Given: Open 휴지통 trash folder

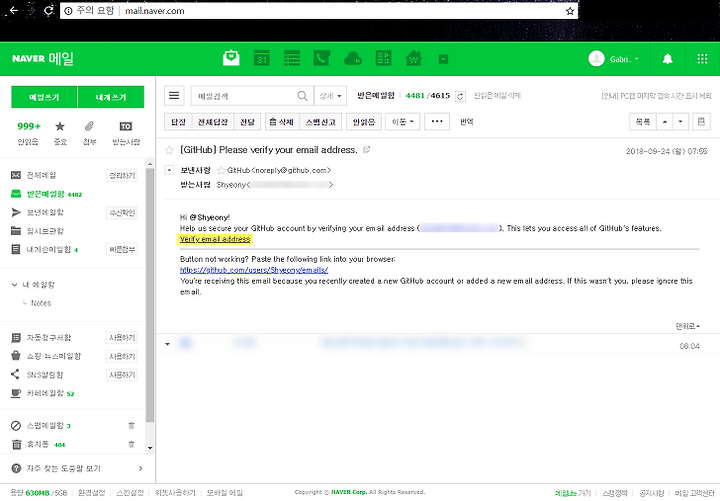Looking at the screenshot, I should tap(38, 444).
